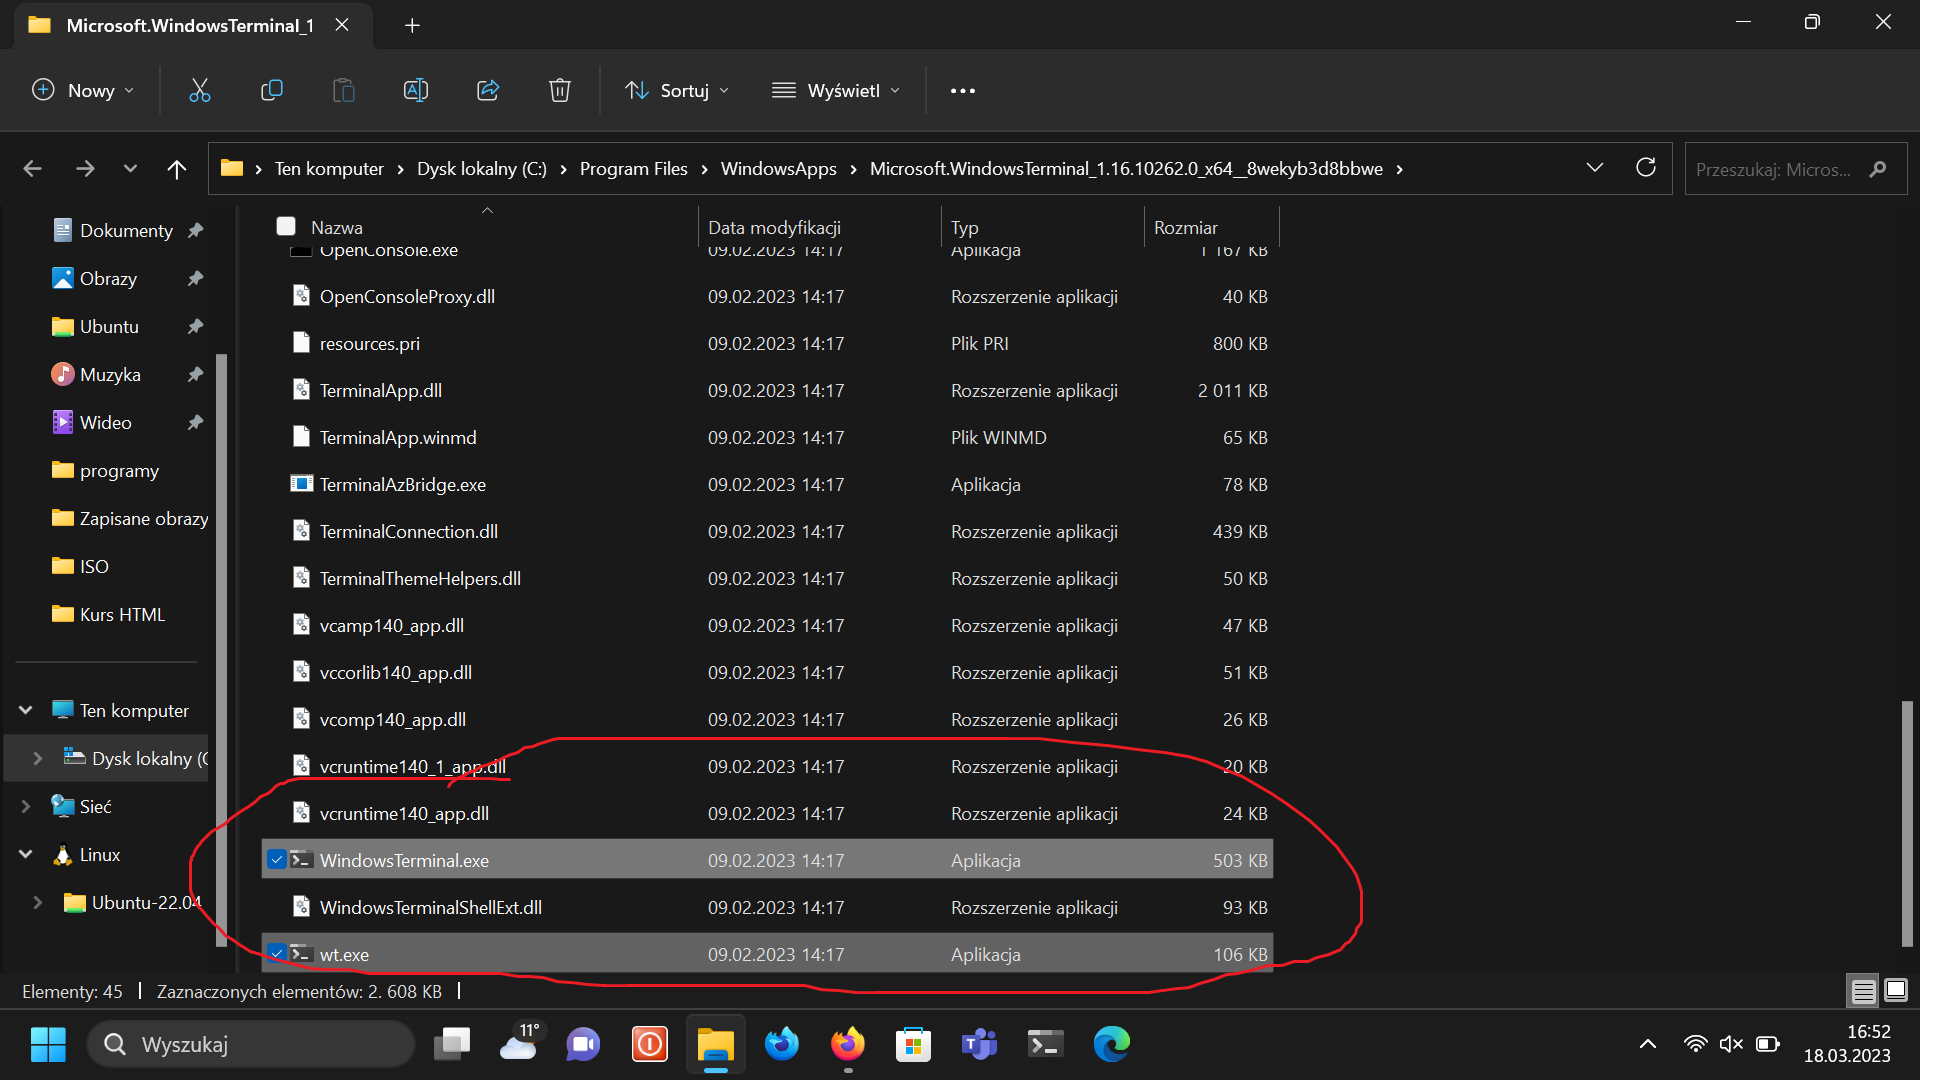The height and width of the screenshot is (1080, 1945).
Task: Sort by Nazwa column header
Action: click(x=337, y=228)
